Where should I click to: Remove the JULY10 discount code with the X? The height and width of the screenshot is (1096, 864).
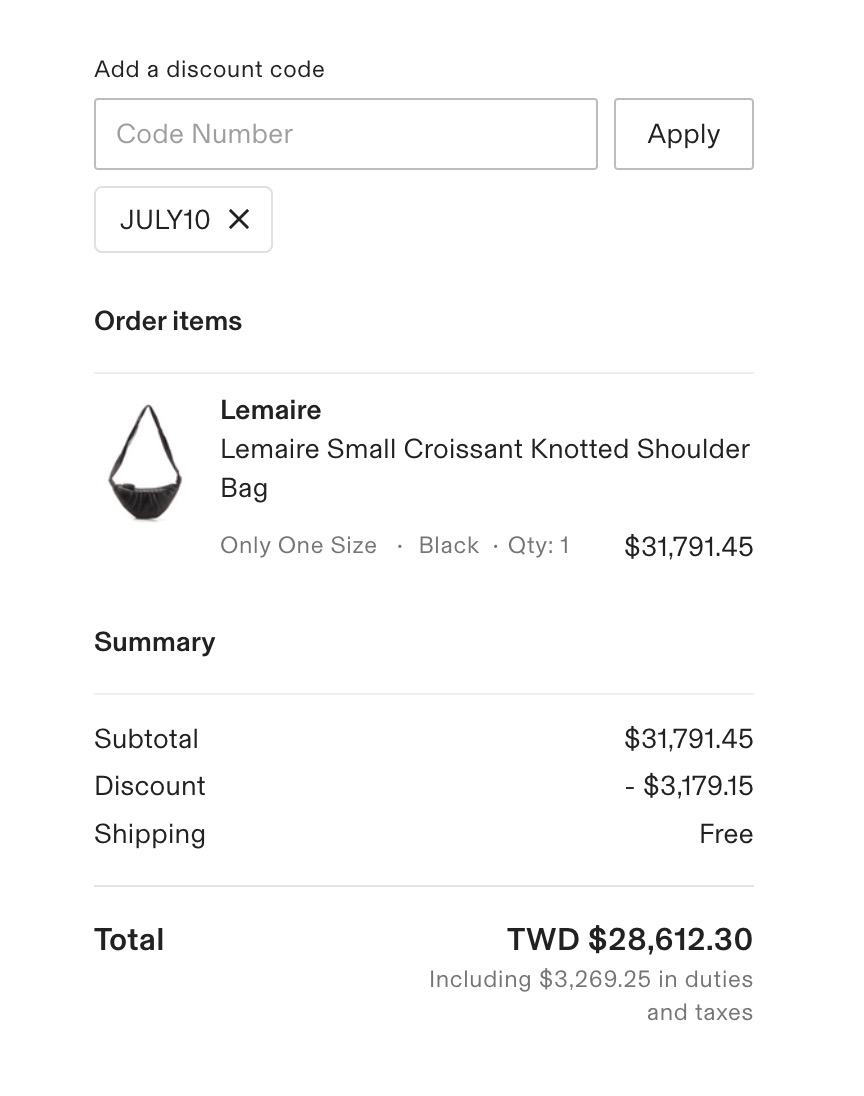(239, 219)
